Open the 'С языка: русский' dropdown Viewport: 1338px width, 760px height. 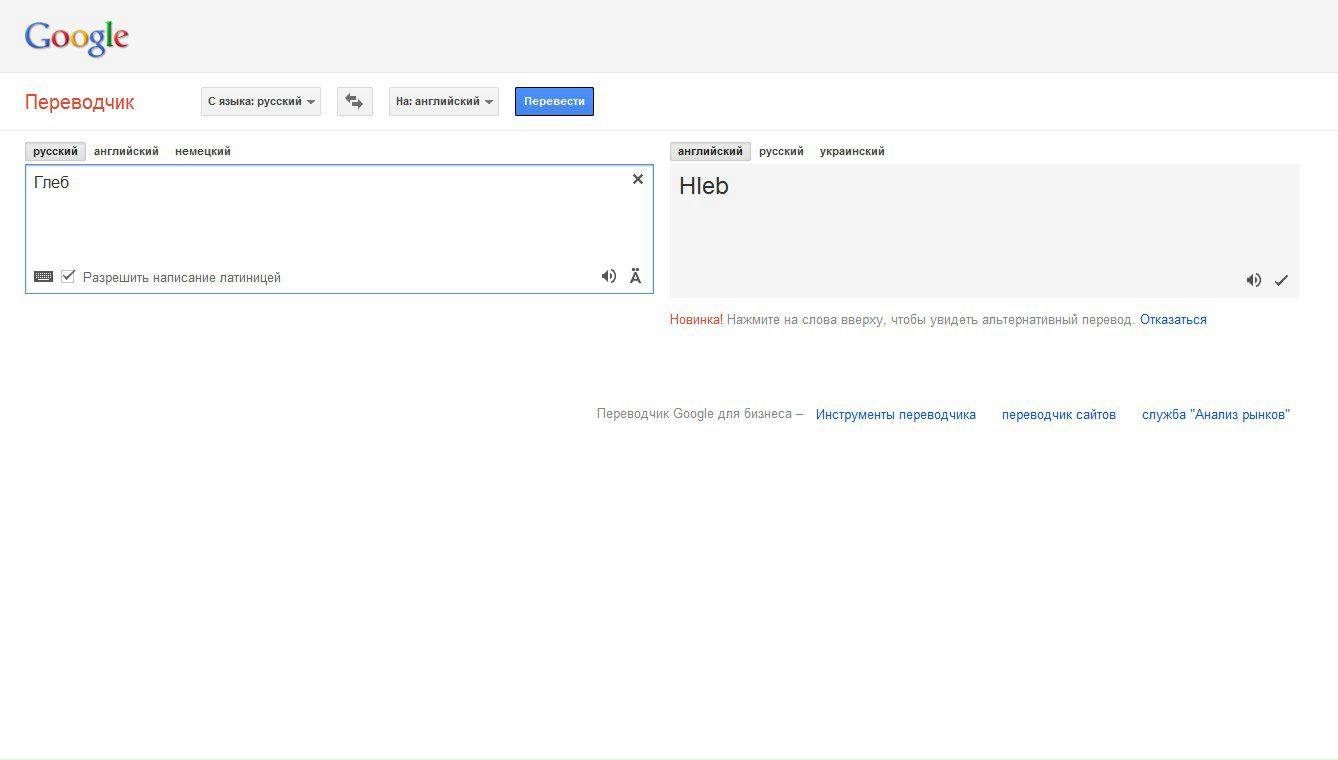point(261,101)
